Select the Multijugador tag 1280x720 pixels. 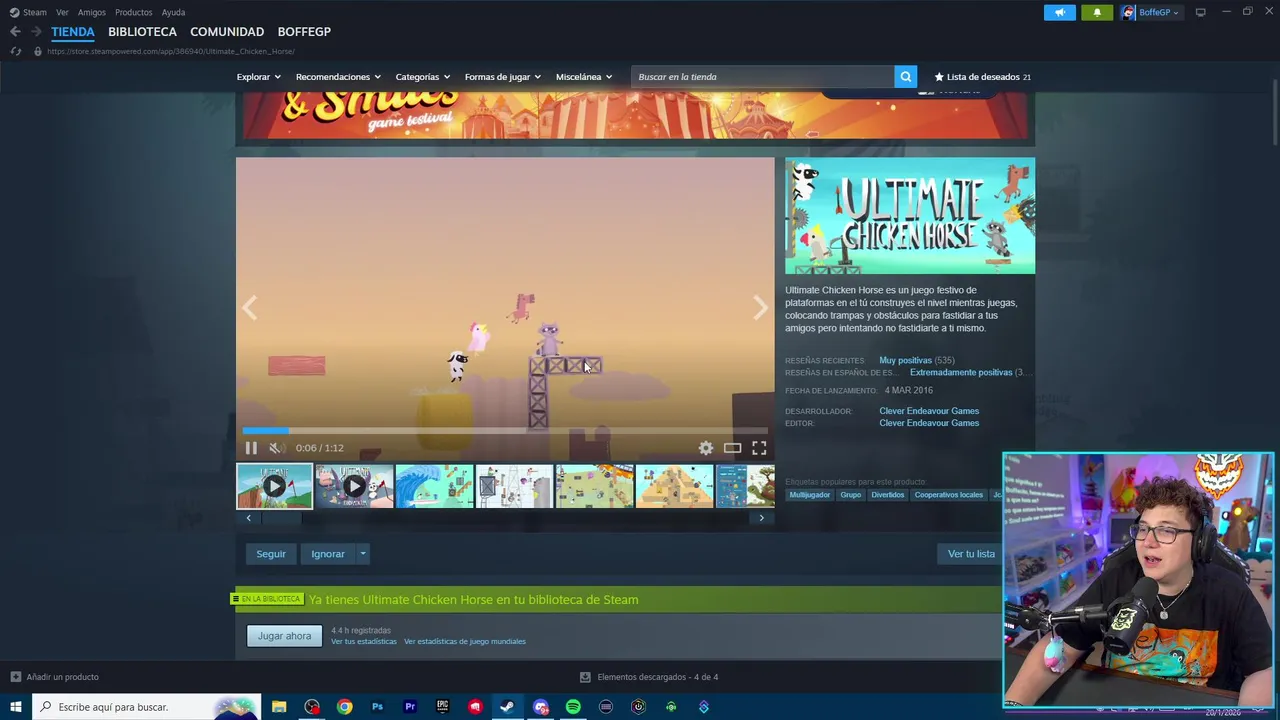810,495
